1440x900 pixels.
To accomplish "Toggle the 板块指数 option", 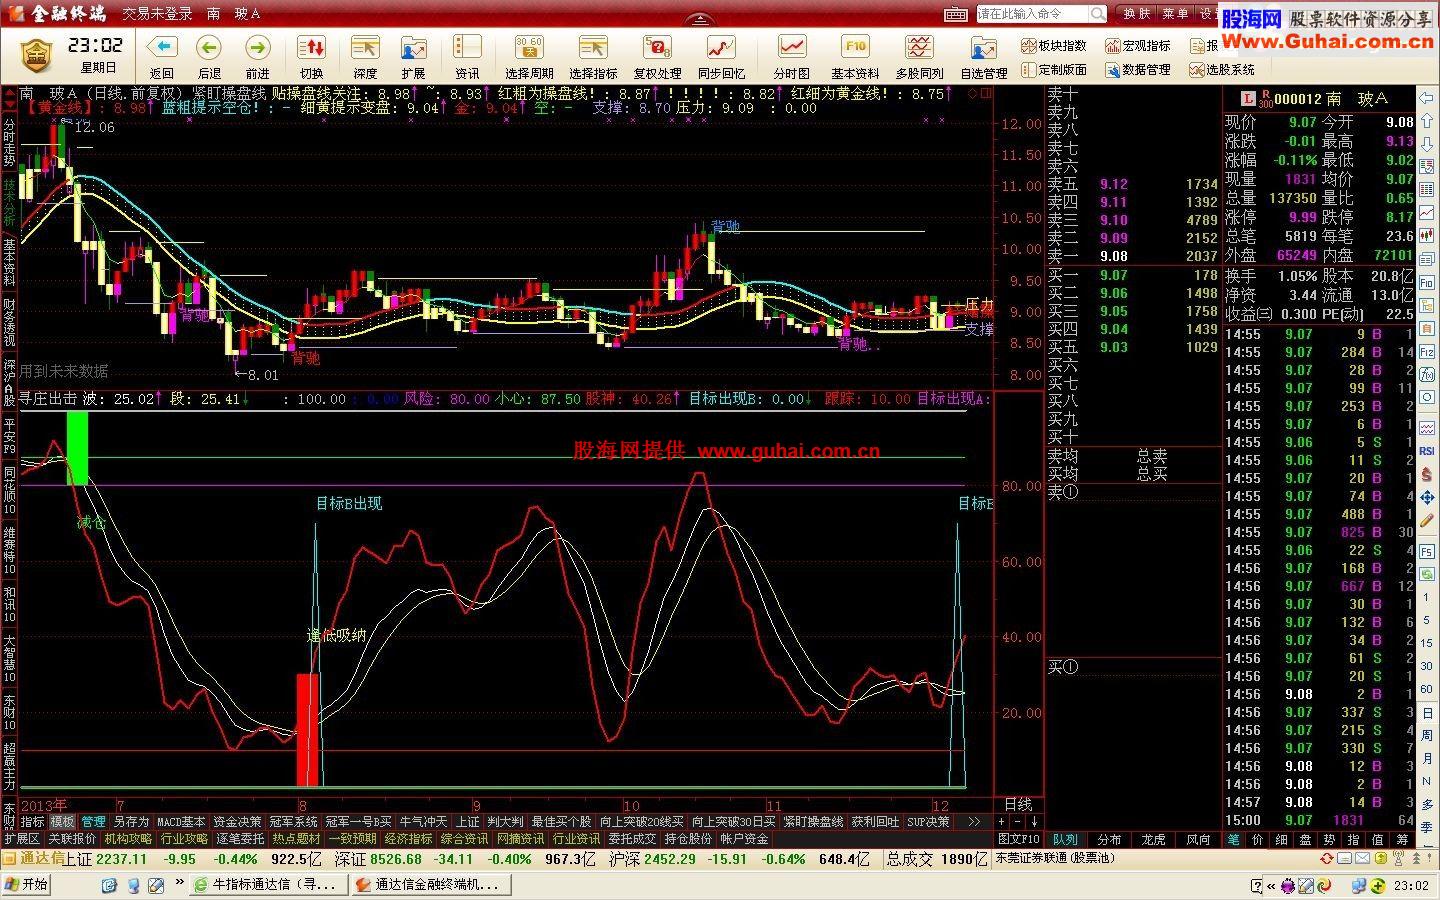I will tap(1054, 46).
